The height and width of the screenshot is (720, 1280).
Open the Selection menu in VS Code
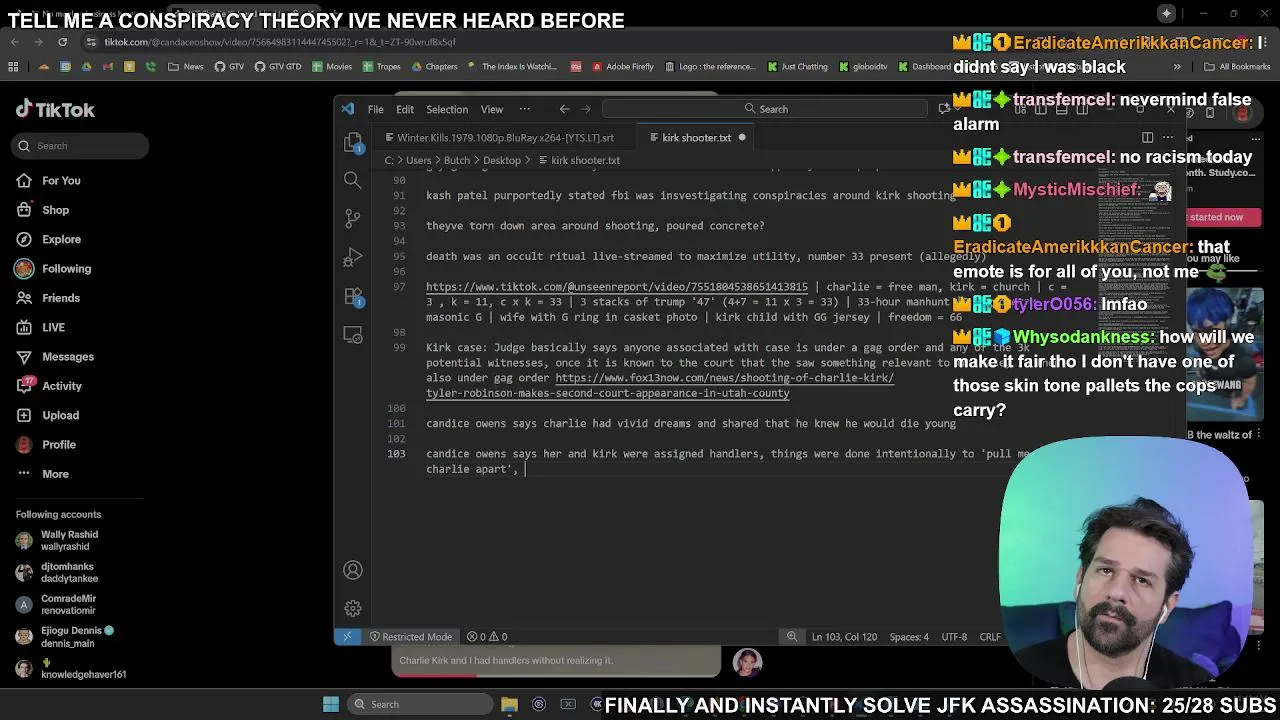(447, 109)
